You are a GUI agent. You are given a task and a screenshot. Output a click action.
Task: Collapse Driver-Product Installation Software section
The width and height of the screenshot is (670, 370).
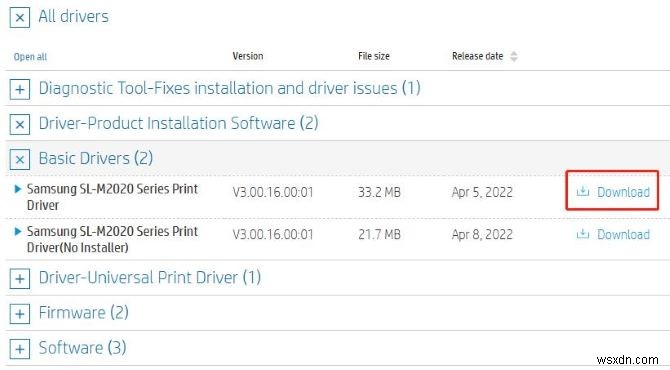click(x=20, y=124)
